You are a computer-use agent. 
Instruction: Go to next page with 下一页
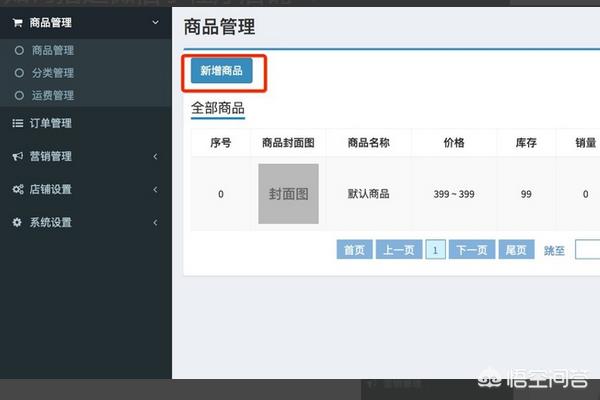tap(472, 251)
